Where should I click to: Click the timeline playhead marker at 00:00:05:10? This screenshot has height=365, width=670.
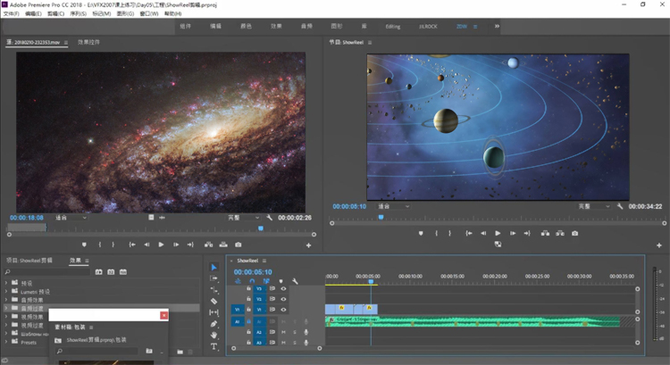pos(371,281)
